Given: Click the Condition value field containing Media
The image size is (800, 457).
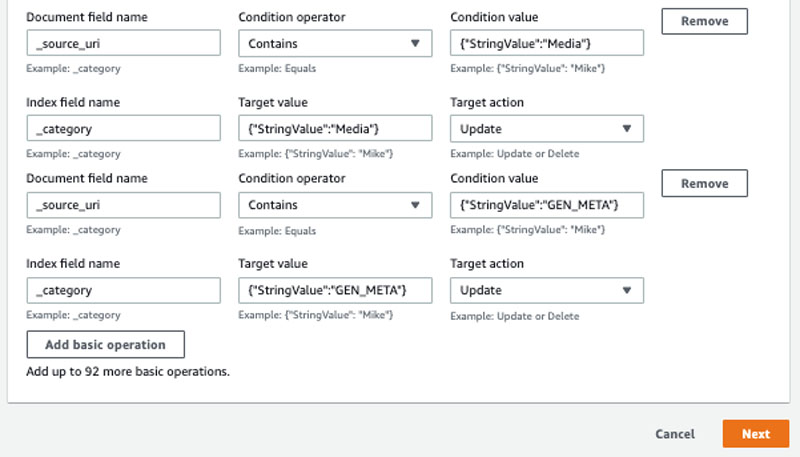Looking at the screenshot, I should (x=547, y=43).
